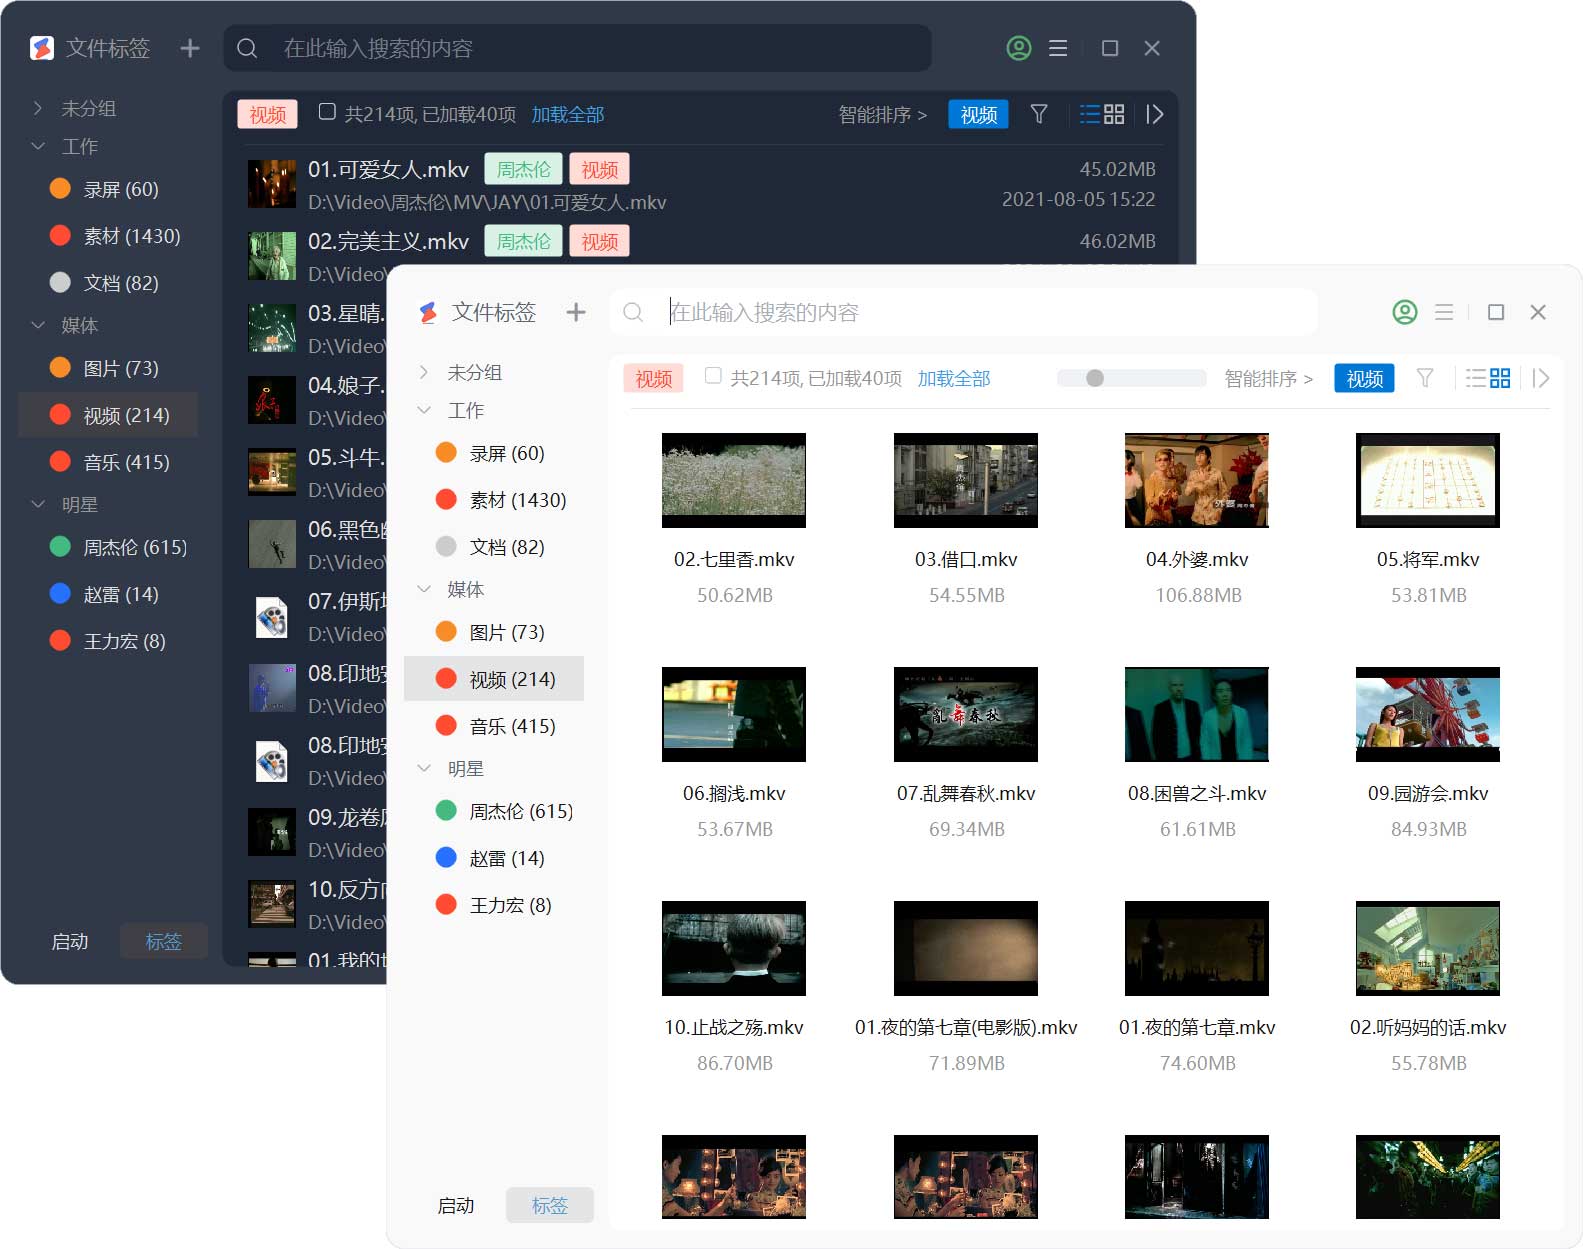
Task: Toggle select-all checkbox in light window
Action: tap(713, 376)
